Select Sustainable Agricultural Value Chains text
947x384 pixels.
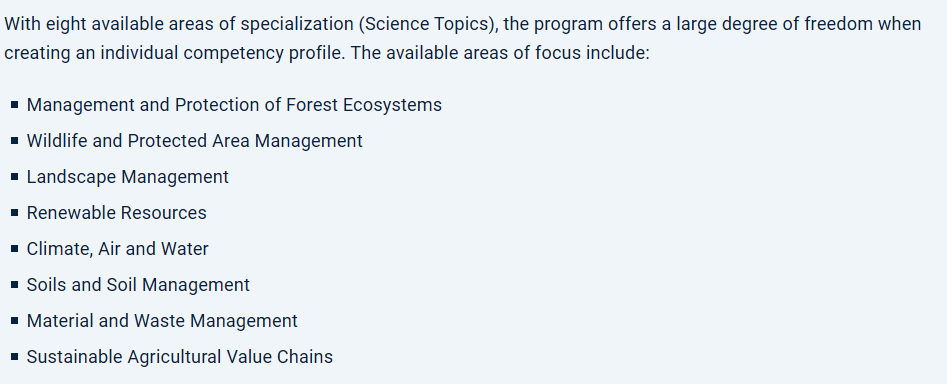[179, 357]
